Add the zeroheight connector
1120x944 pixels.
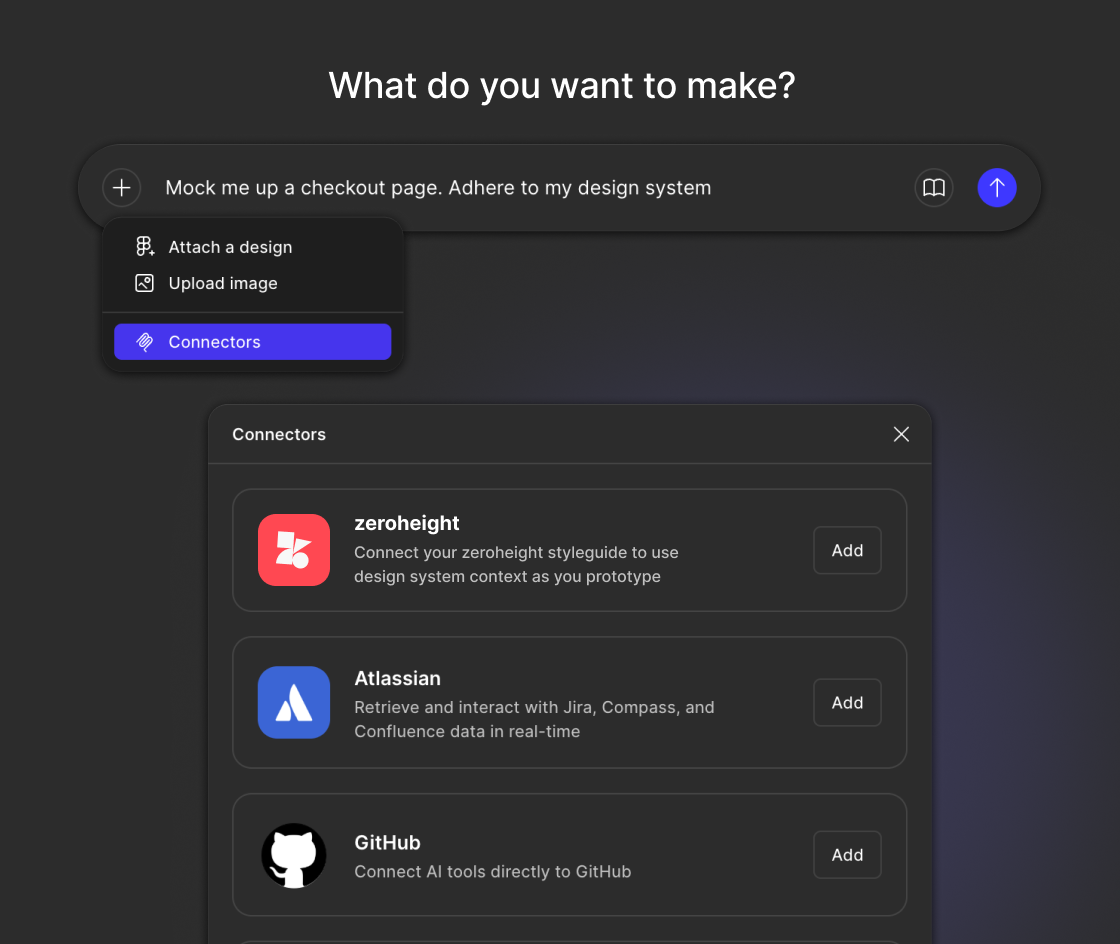[x=846, y=550]
